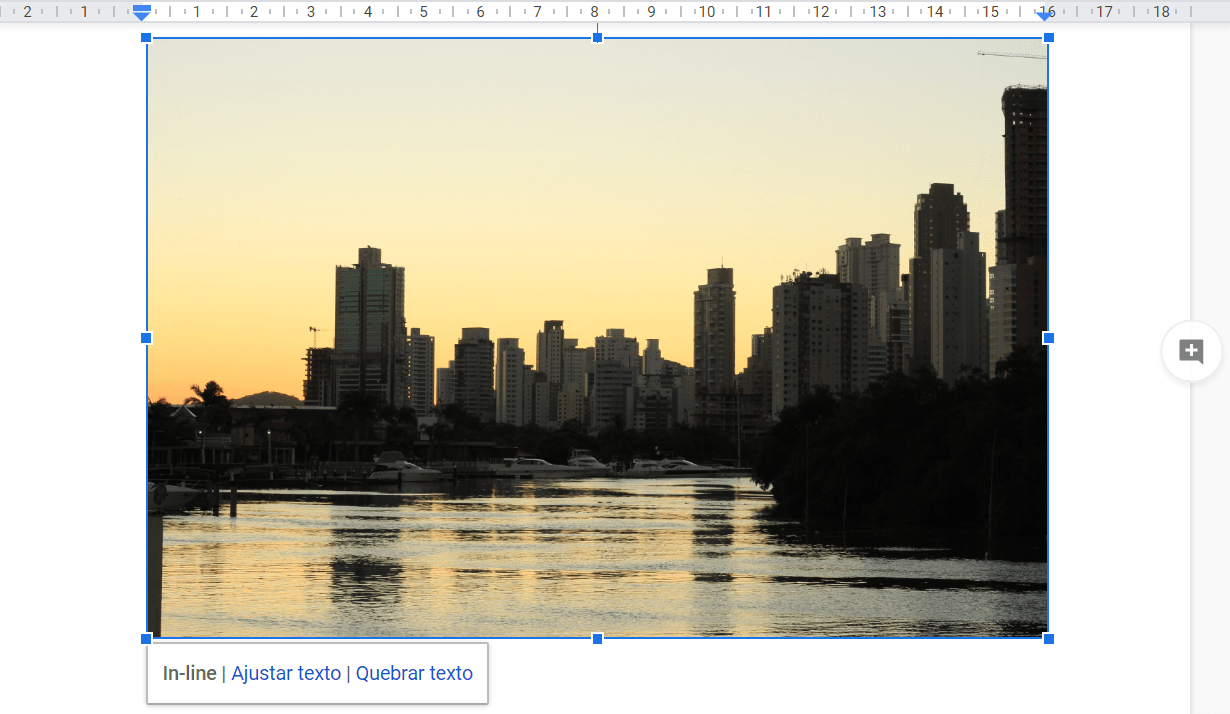This screenshot has width=1230, height=714.
Task: Choose the Ajustar texto option
Action: pyautogui.click(x=286, y=673)
